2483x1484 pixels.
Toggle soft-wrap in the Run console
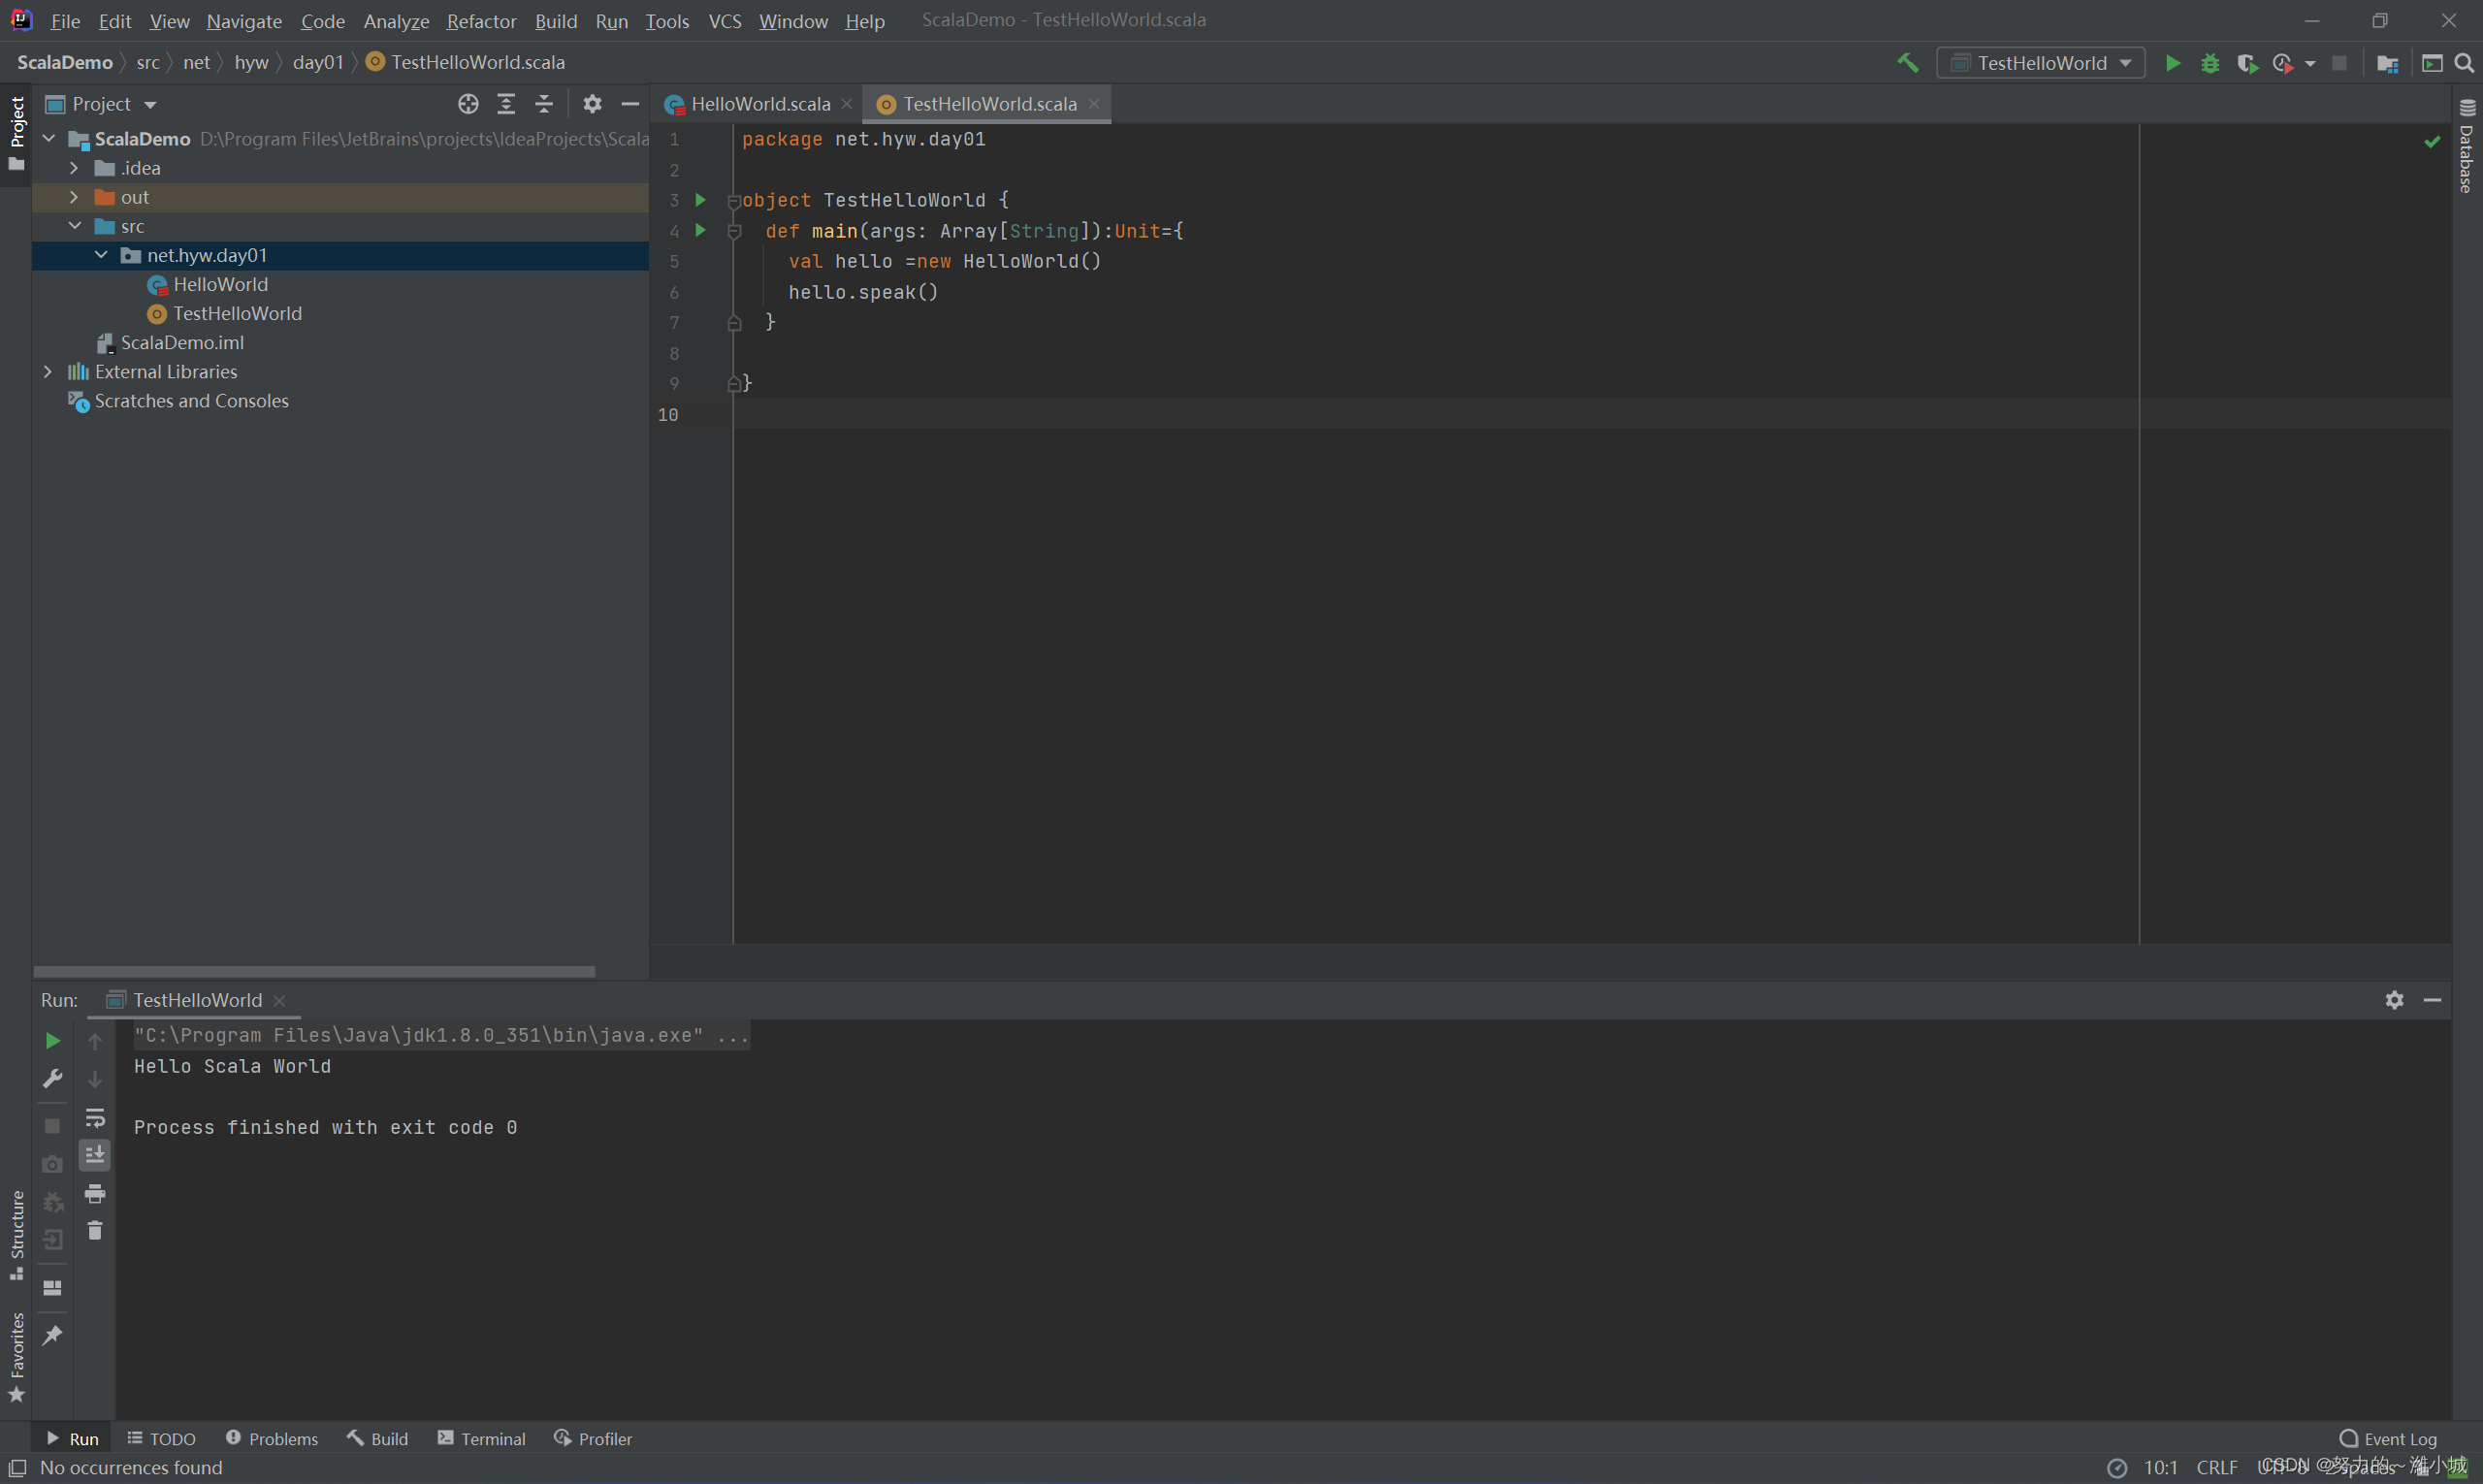tap(95, 1117)
